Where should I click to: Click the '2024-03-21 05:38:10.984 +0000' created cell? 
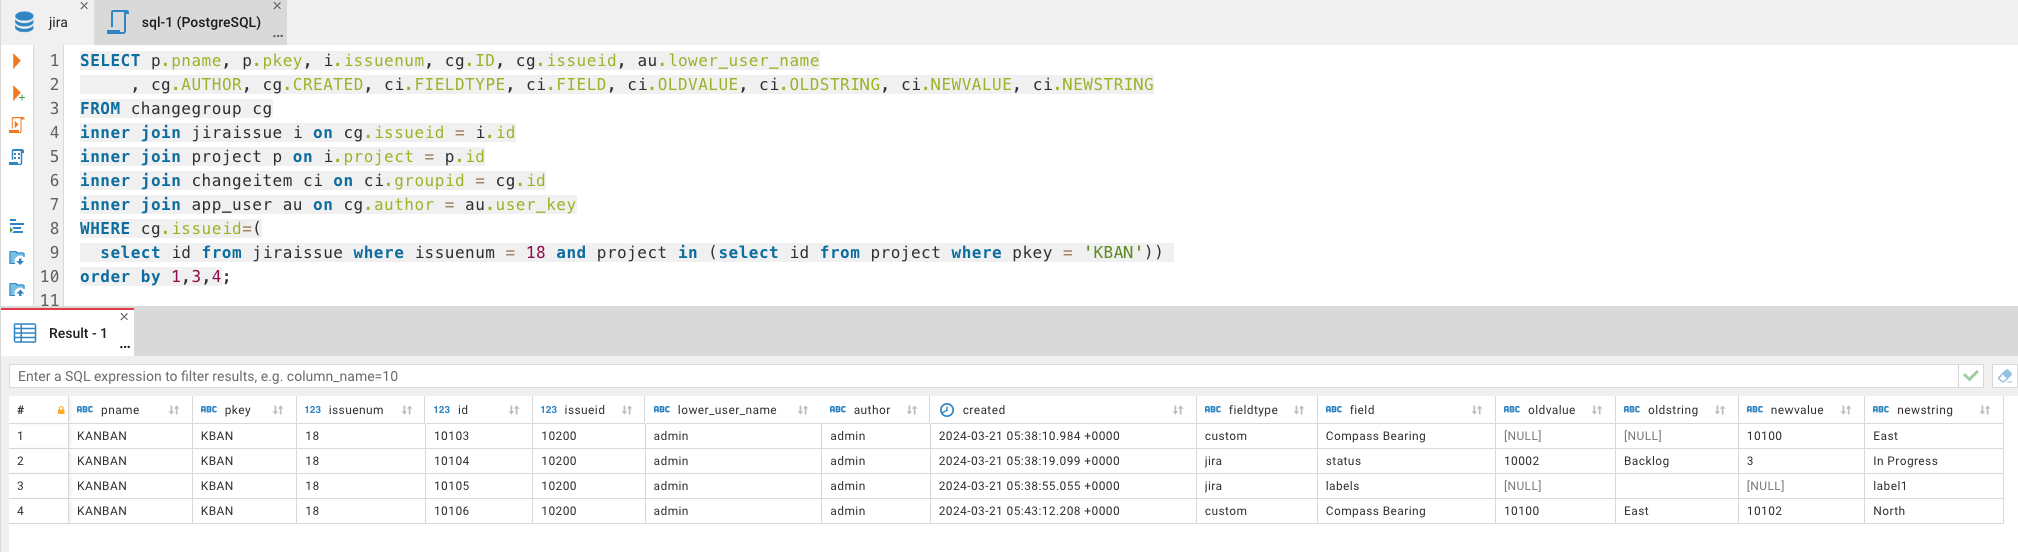click(x=1063, y=436)
